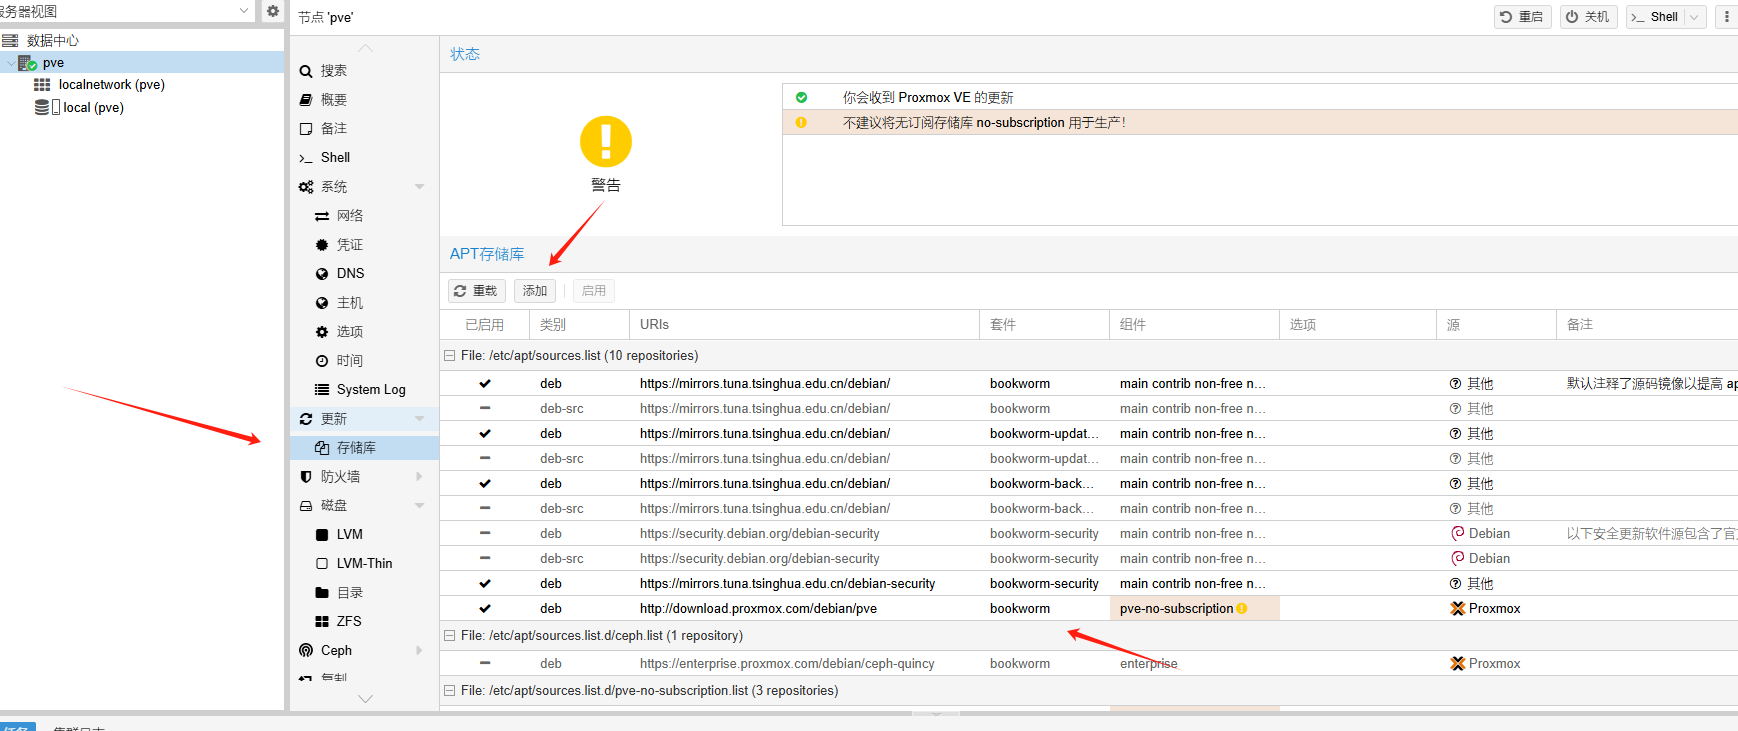
Task: Open the server view gear settings
Action: (x=272, y=11)
